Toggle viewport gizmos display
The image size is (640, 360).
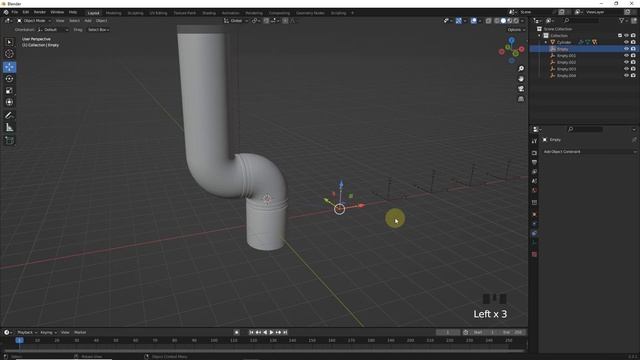(x=458, y=20)
